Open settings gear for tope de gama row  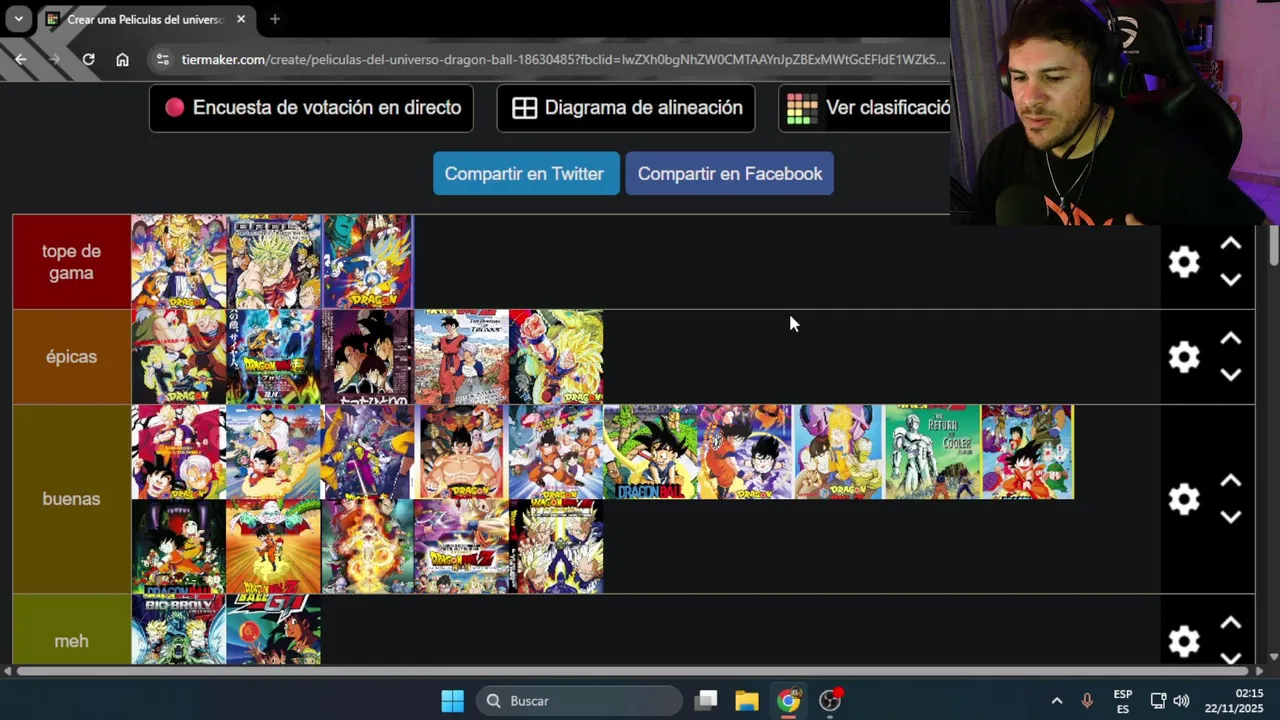point(1184,262)
